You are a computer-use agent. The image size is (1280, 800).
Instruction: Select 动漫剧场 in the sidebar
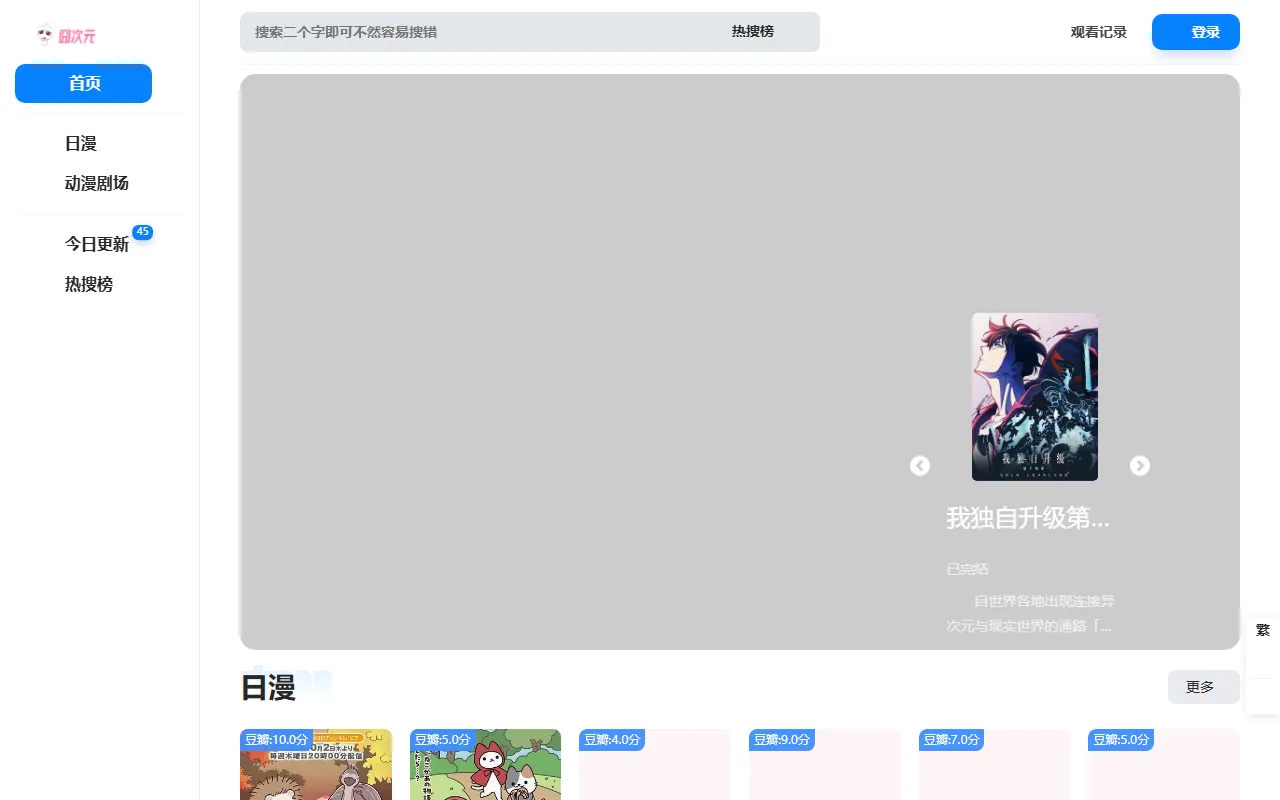point(97,184)
